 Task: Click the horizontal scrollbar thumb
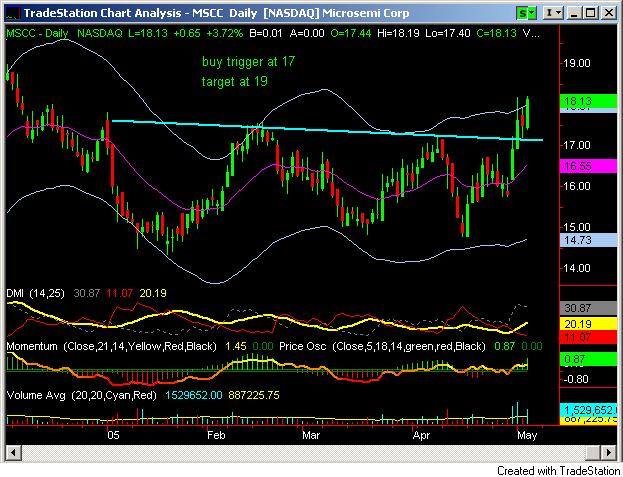(x=592, y=452)
